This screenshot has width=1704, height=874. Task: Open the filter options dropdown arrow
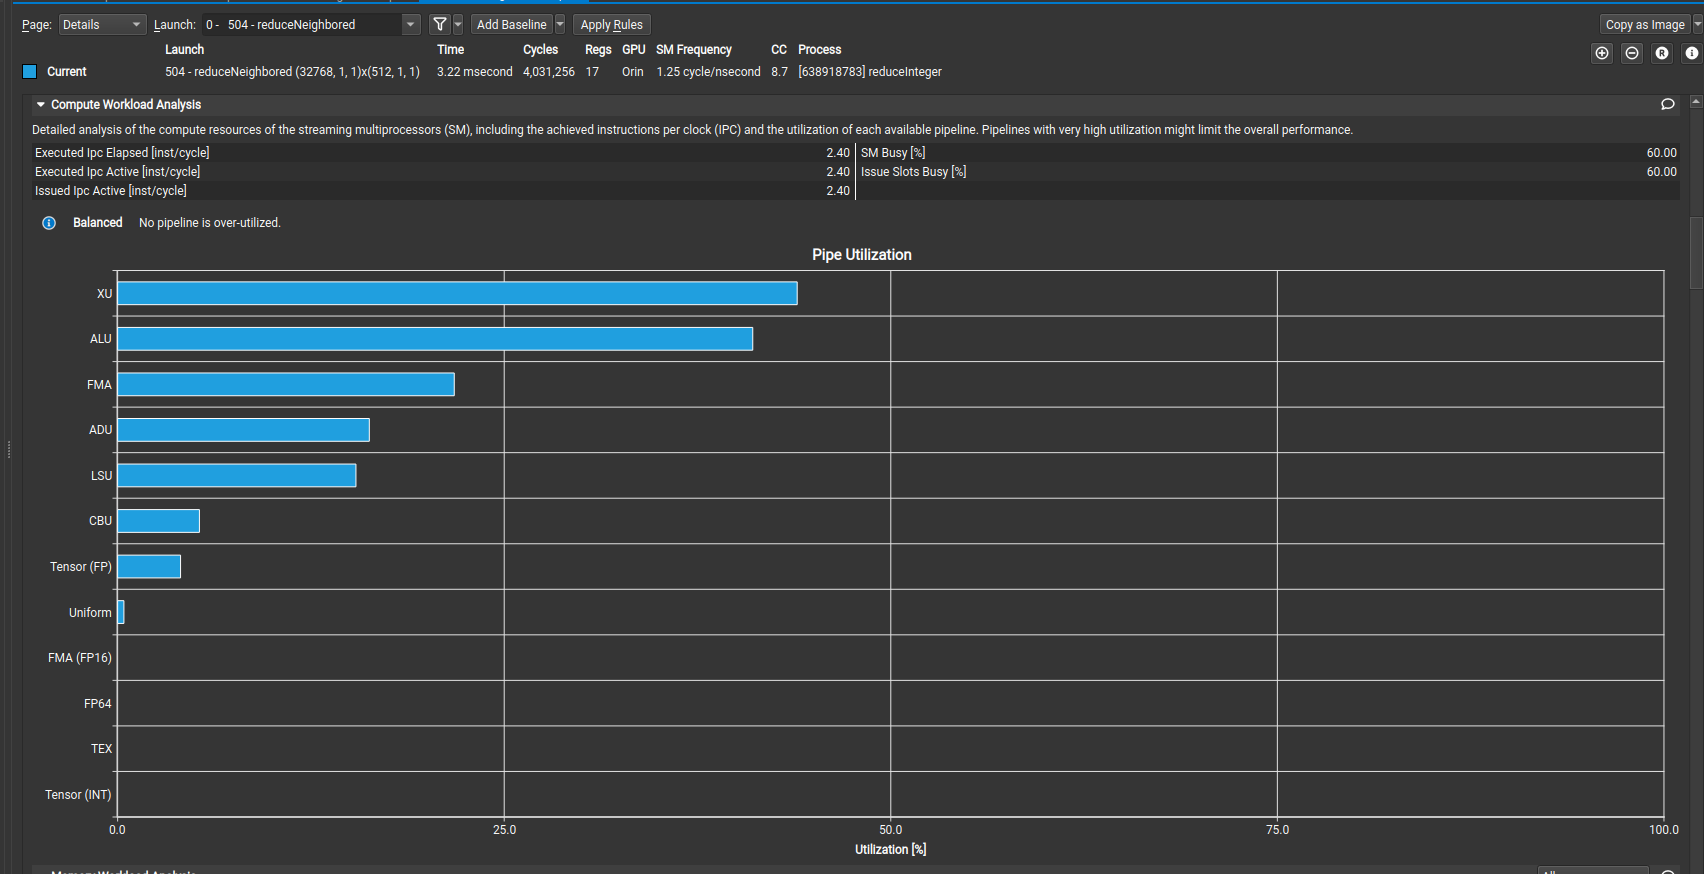[x=458, y=24]
